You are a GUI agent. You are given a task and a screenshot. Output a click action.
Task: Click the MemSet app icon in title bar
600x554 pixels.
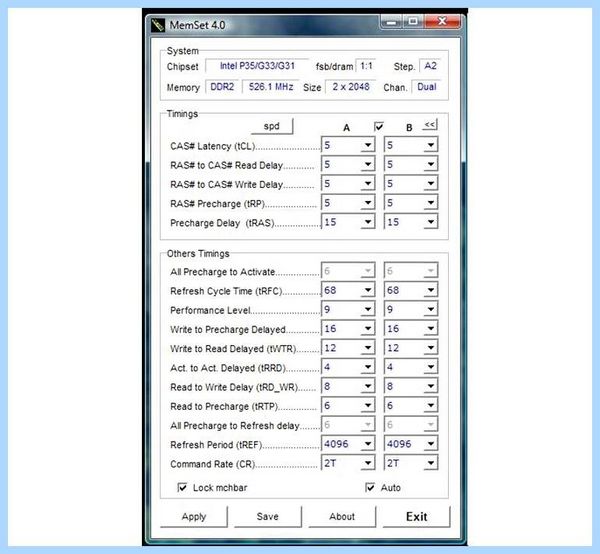[158, 25]
